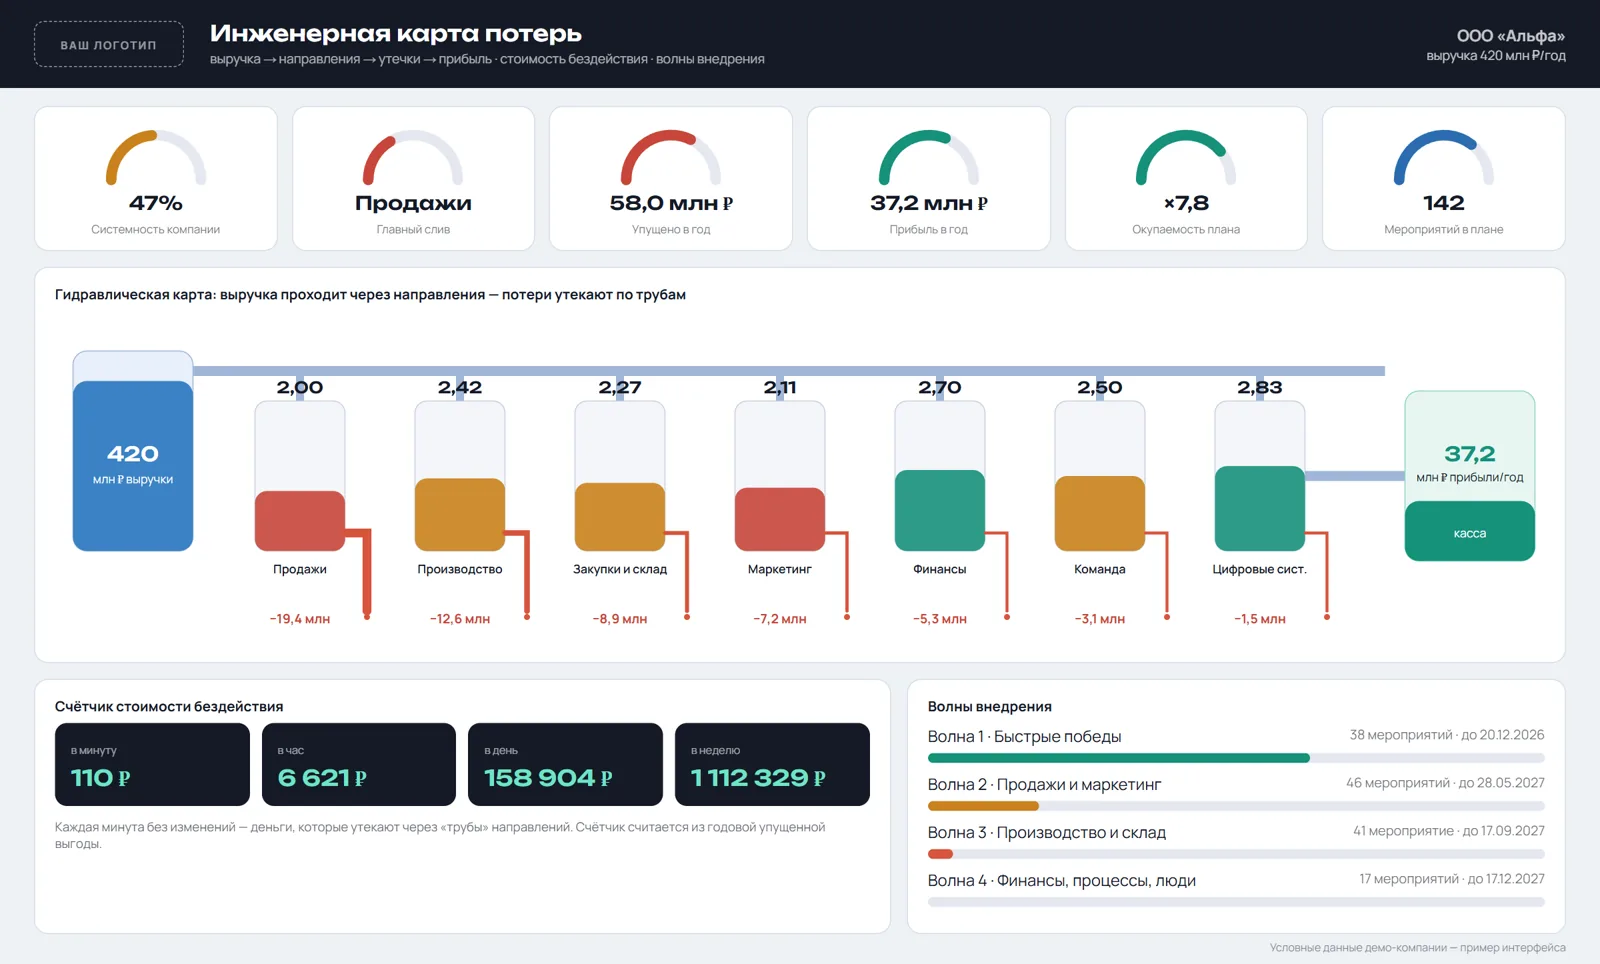Click the «ВАШ ЛОГОТИП» placeholder box

click(109, 45)
